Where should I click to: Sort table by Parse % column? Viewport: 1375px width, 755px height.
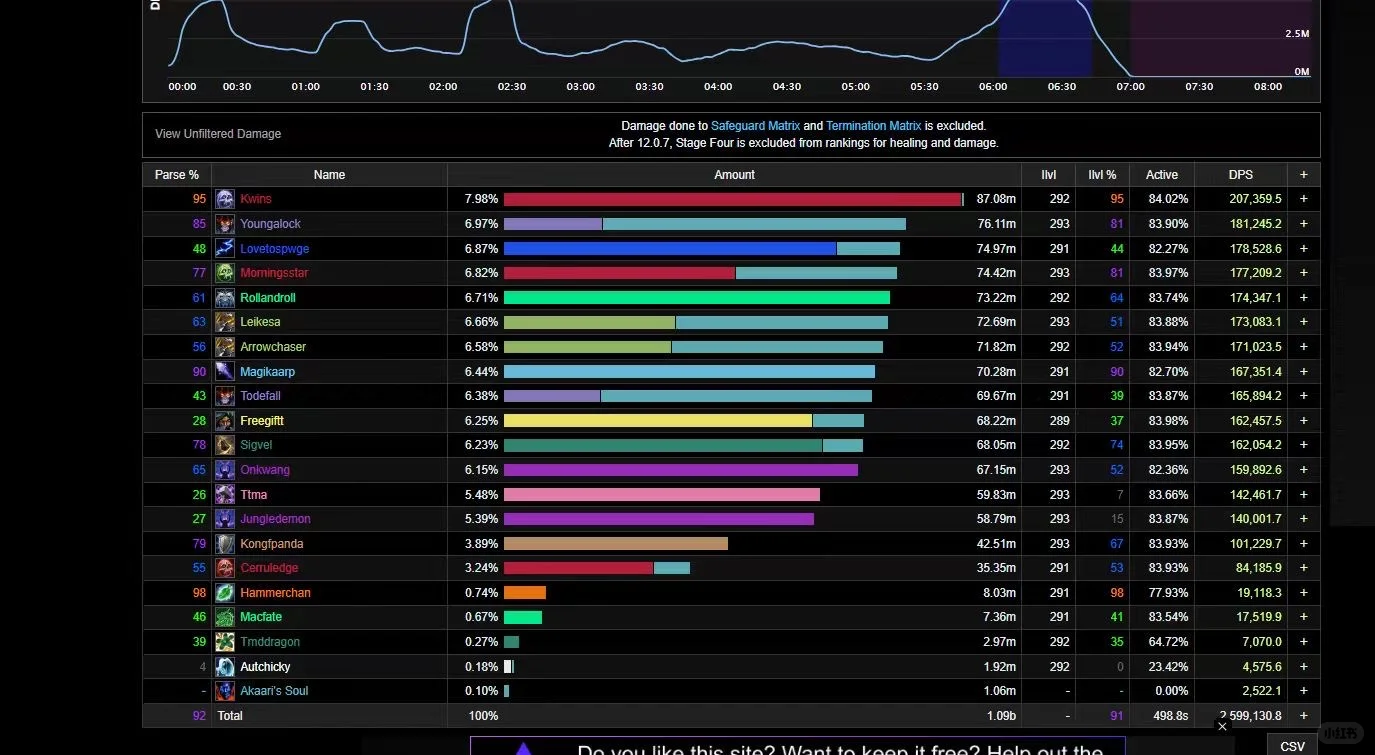[177, 174]
